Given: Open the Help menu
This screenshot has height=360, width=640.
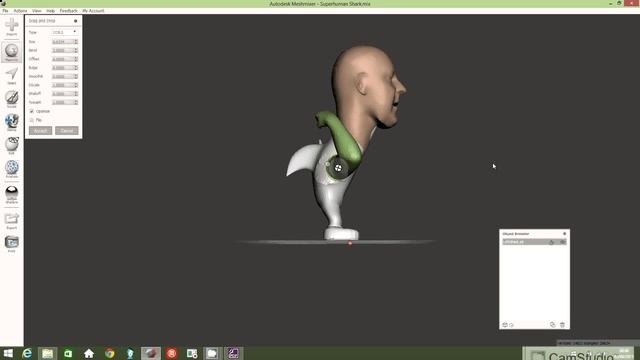Looking at the screenshot, I should coord(51,11).
